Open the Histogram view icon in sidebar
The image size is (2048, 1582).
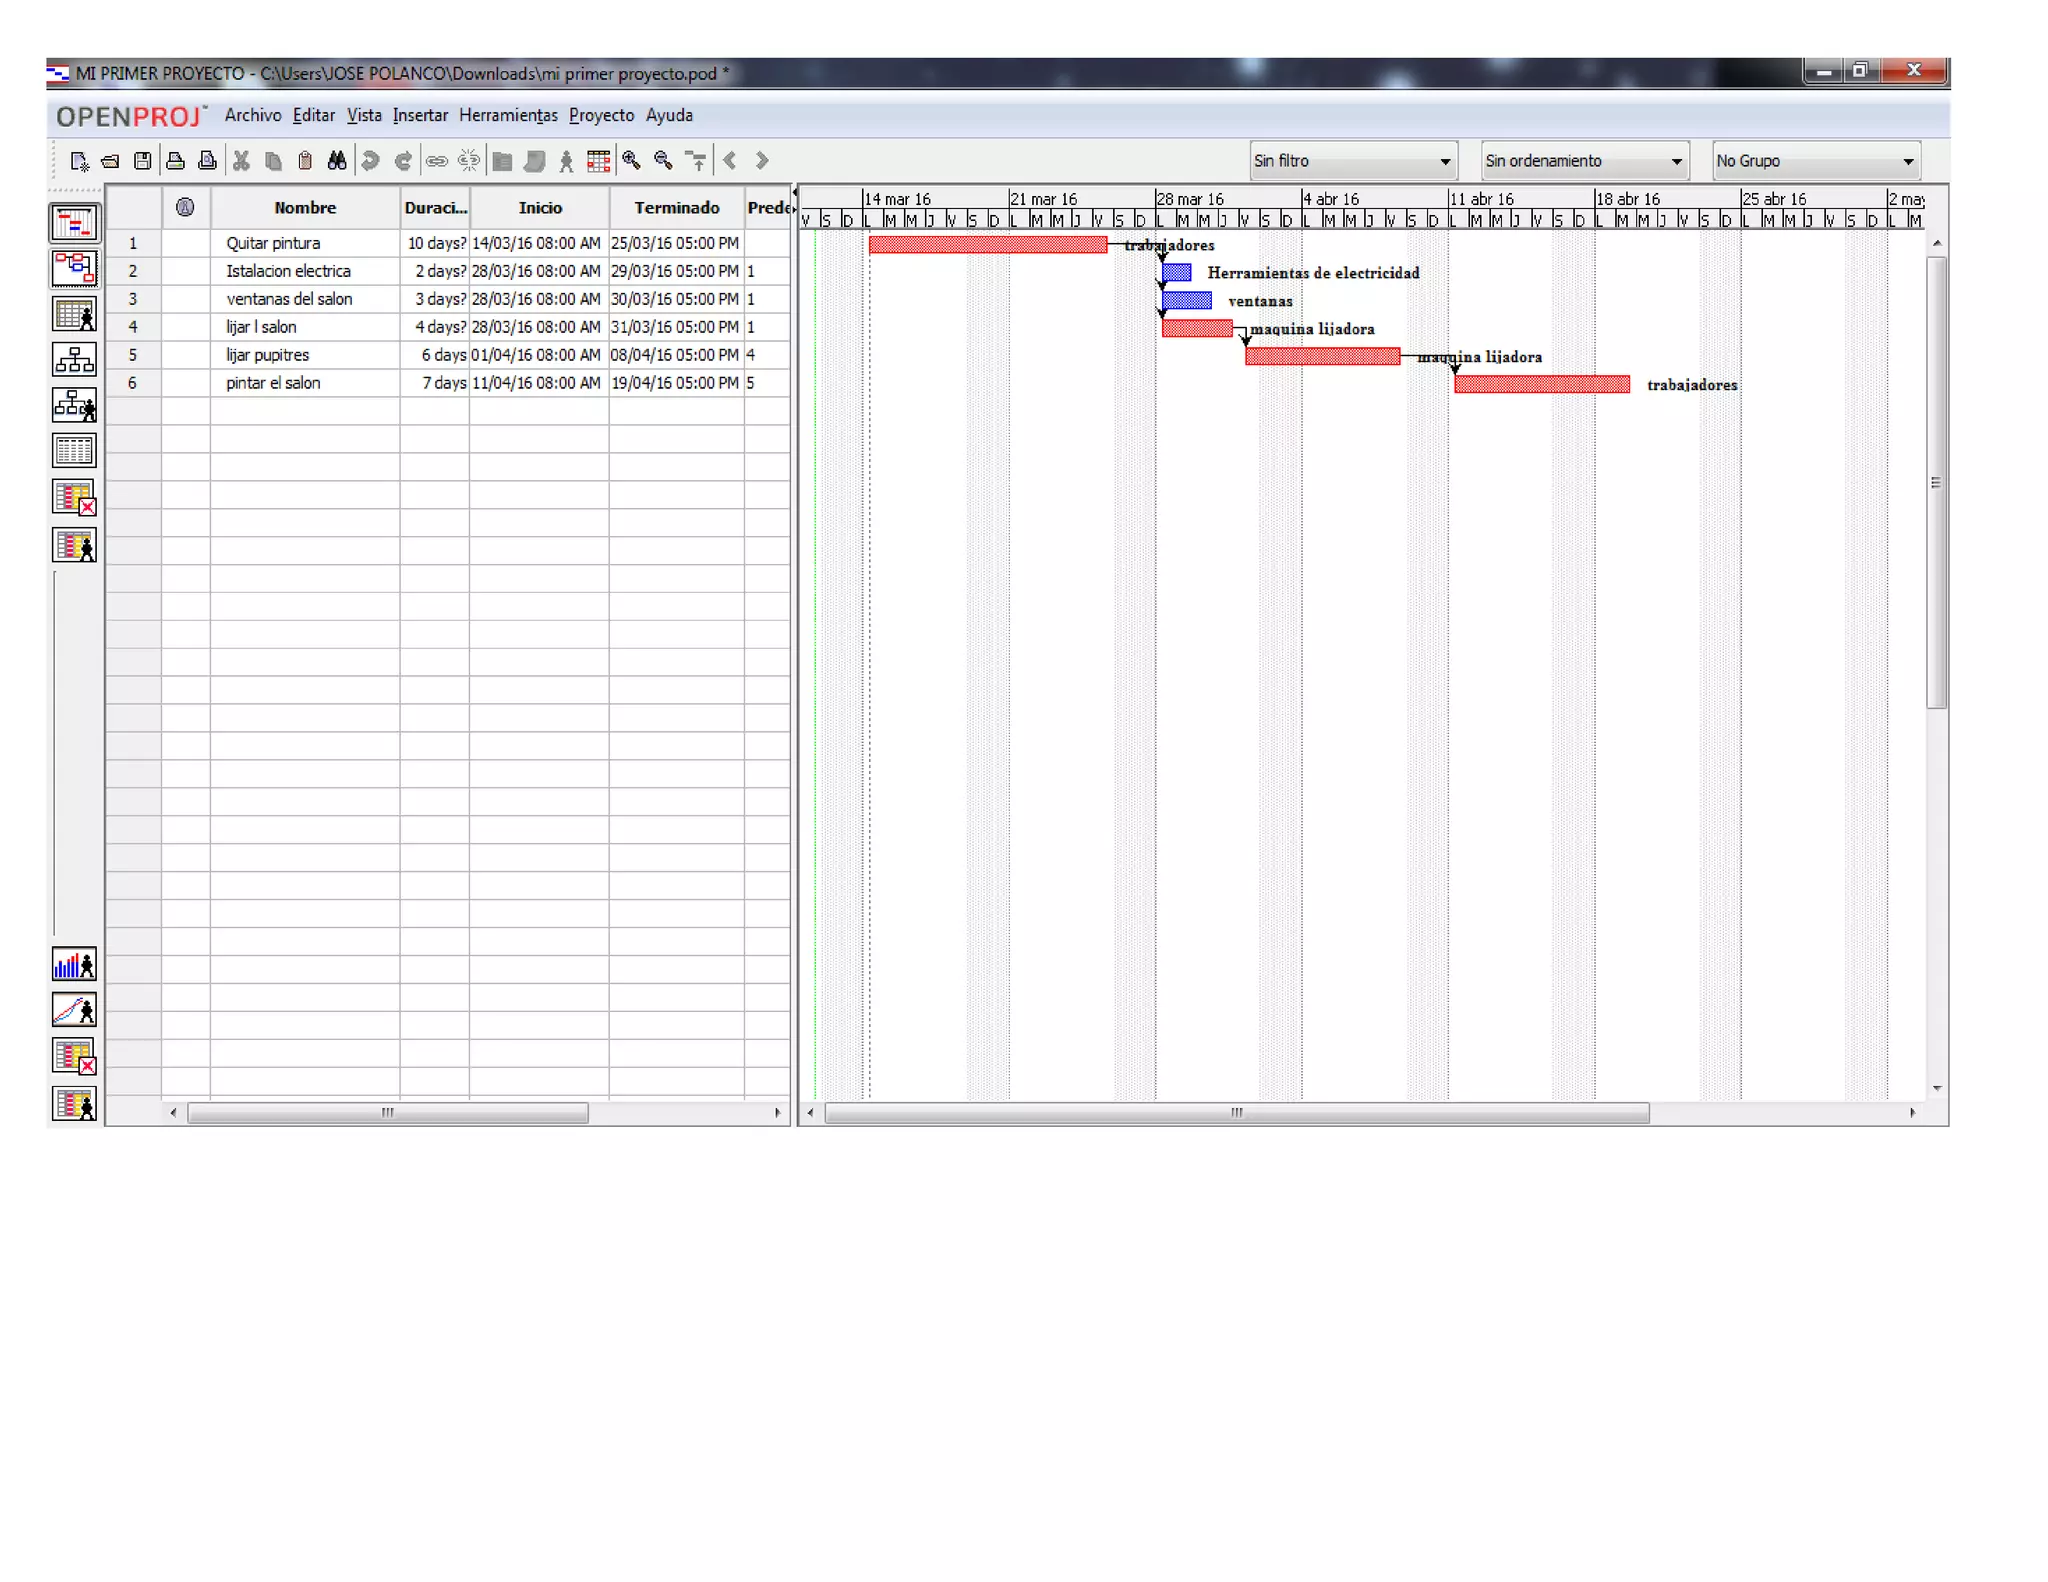[75, 965]
